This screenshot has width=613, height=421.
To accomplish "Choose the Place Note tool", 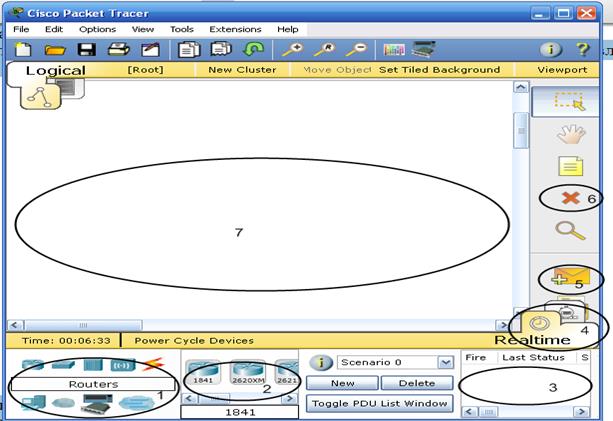I will tap(570, 166).
